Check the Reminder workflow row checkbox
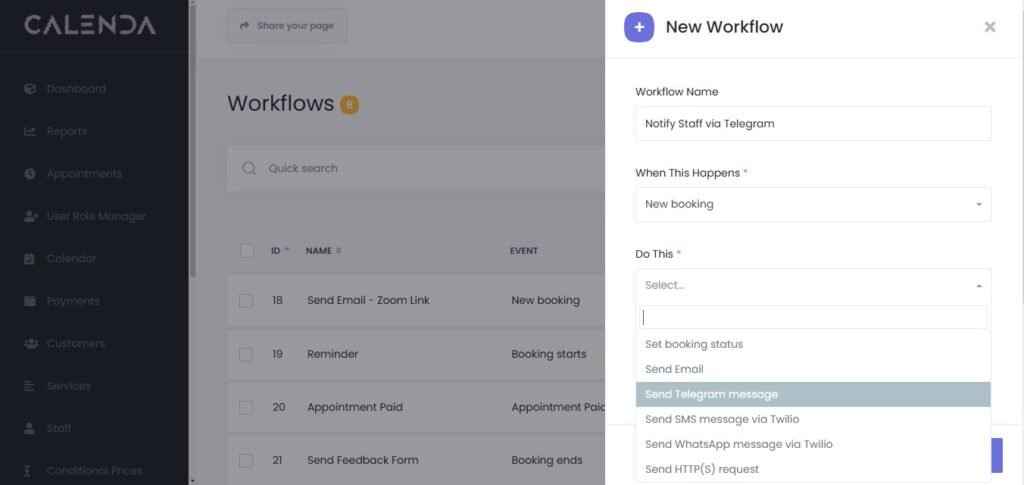This screenshot has width=1024, height=485. pyautogui.click(x=246, y=354)
